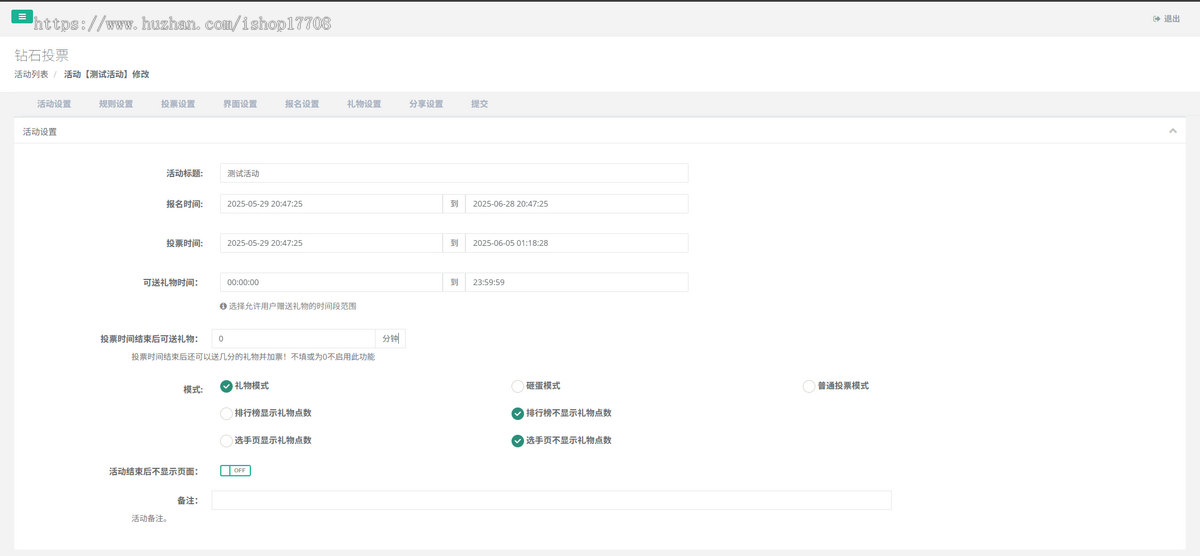Click the 备注 remarks input field
Viewport: 1200px width, 556px height.
pyautogui.click(x=551, y=500)
